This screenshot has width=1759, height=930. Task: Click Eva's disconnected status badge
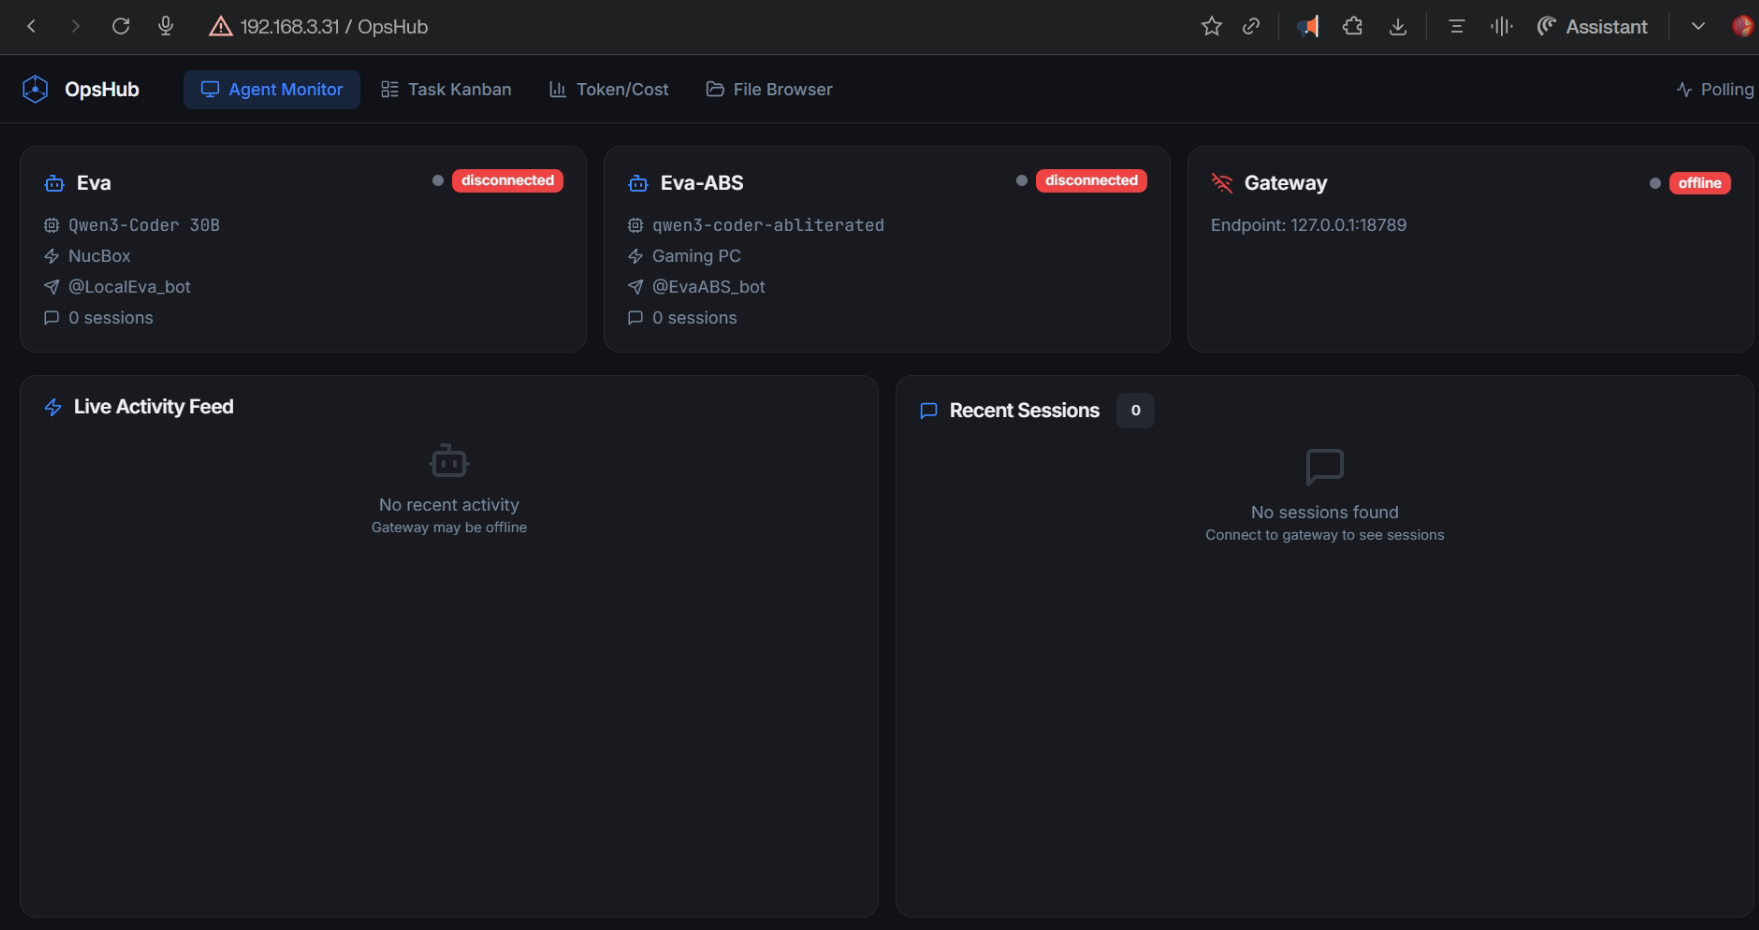point(507,181)
